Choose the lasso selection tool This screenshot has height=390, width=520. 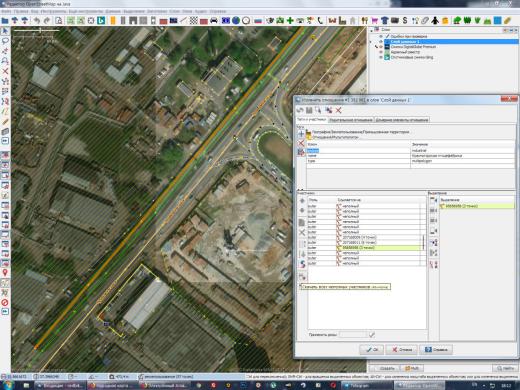5,41
